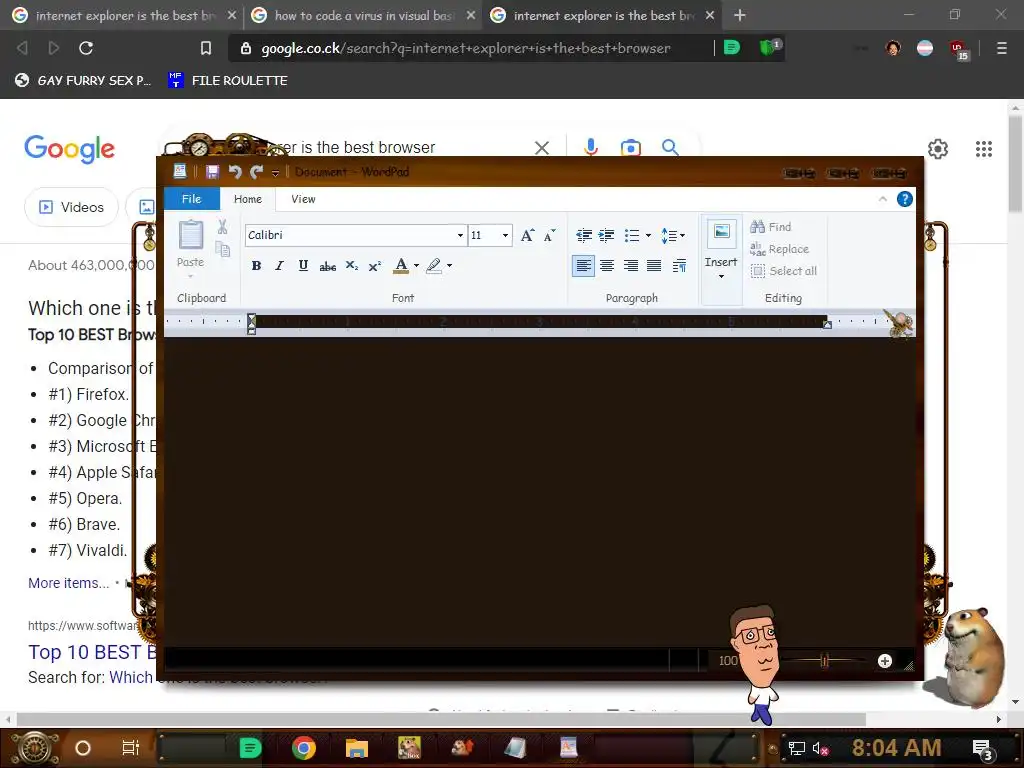The height and width of the screenshot is (768, 1024).
Task: Switch to the first 'internet explorer' browser tab
Action: click(x=124, y=15)
